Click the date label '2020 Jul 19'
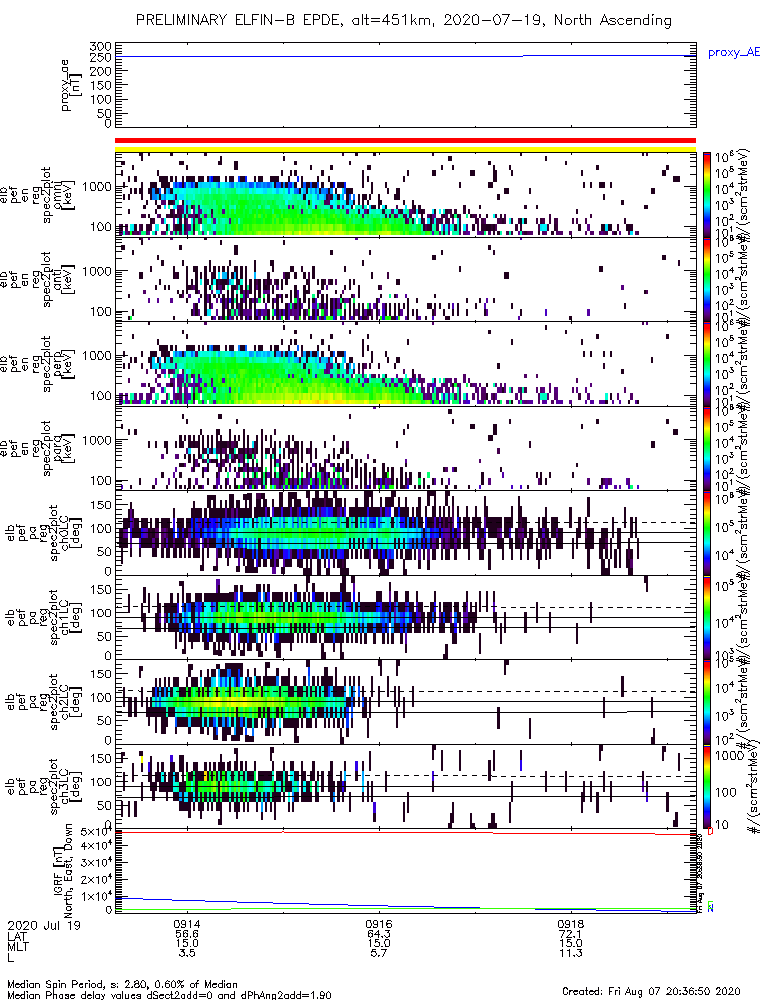Screen dimensions: 775x1000 (x=44, y=925)
